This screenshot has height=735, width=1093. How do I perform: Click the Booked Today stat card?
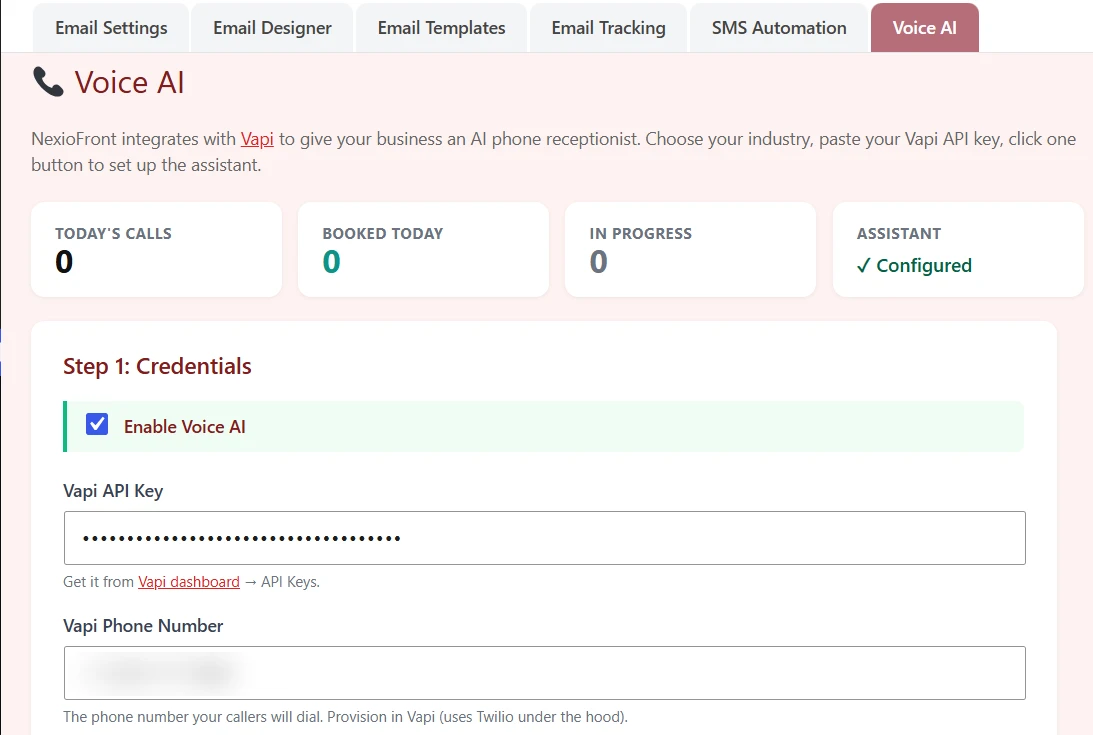point(423,250)
